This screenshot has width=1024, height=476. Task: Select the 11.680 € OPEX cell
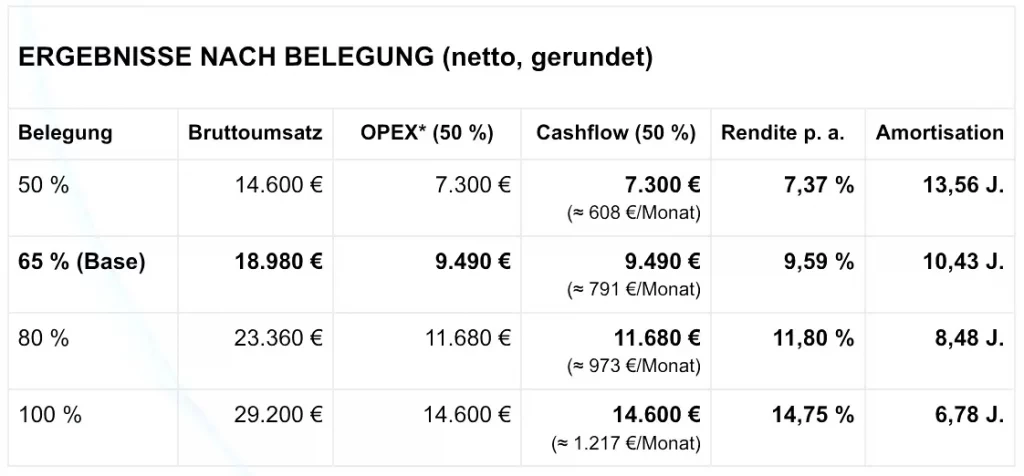pyautogui.click(x=468, y=339)
